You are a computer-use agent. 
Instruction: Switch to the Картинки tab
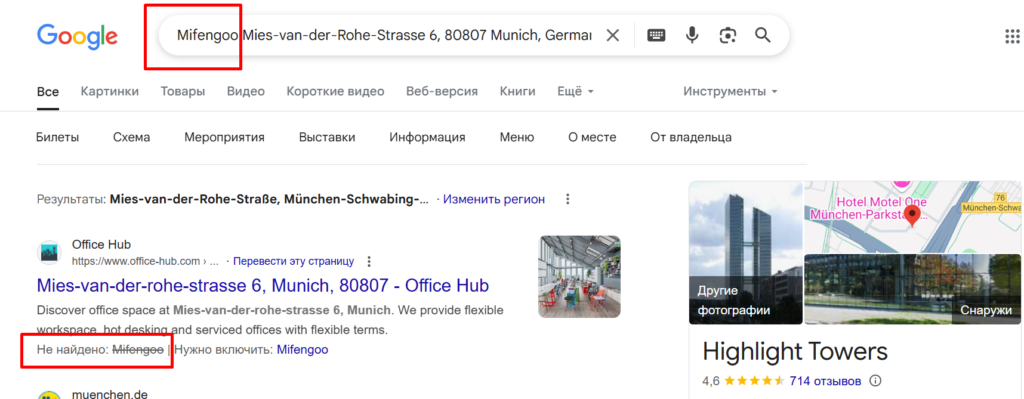110,91
